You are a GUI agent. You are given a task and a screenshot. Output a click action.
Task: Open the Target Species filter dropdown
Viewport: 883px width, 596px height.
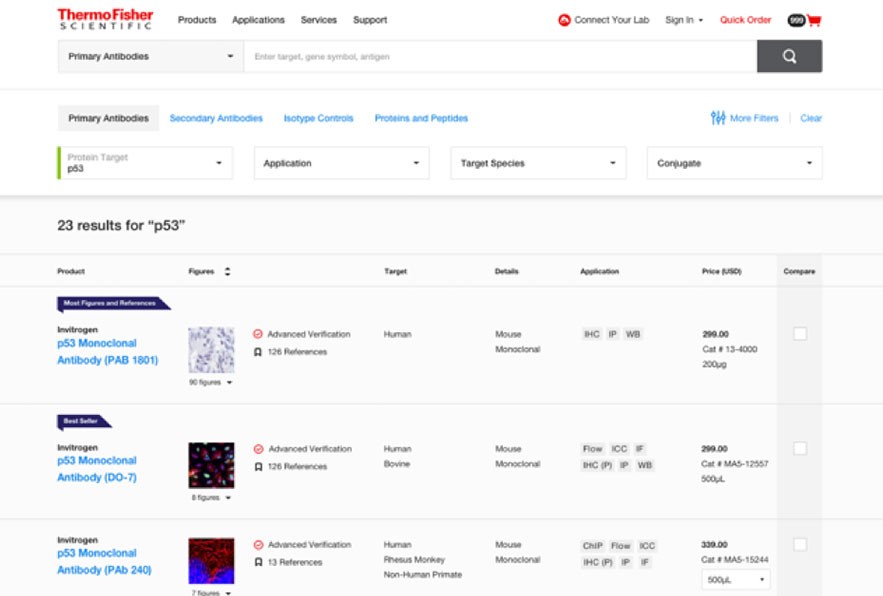coord(538,163)
